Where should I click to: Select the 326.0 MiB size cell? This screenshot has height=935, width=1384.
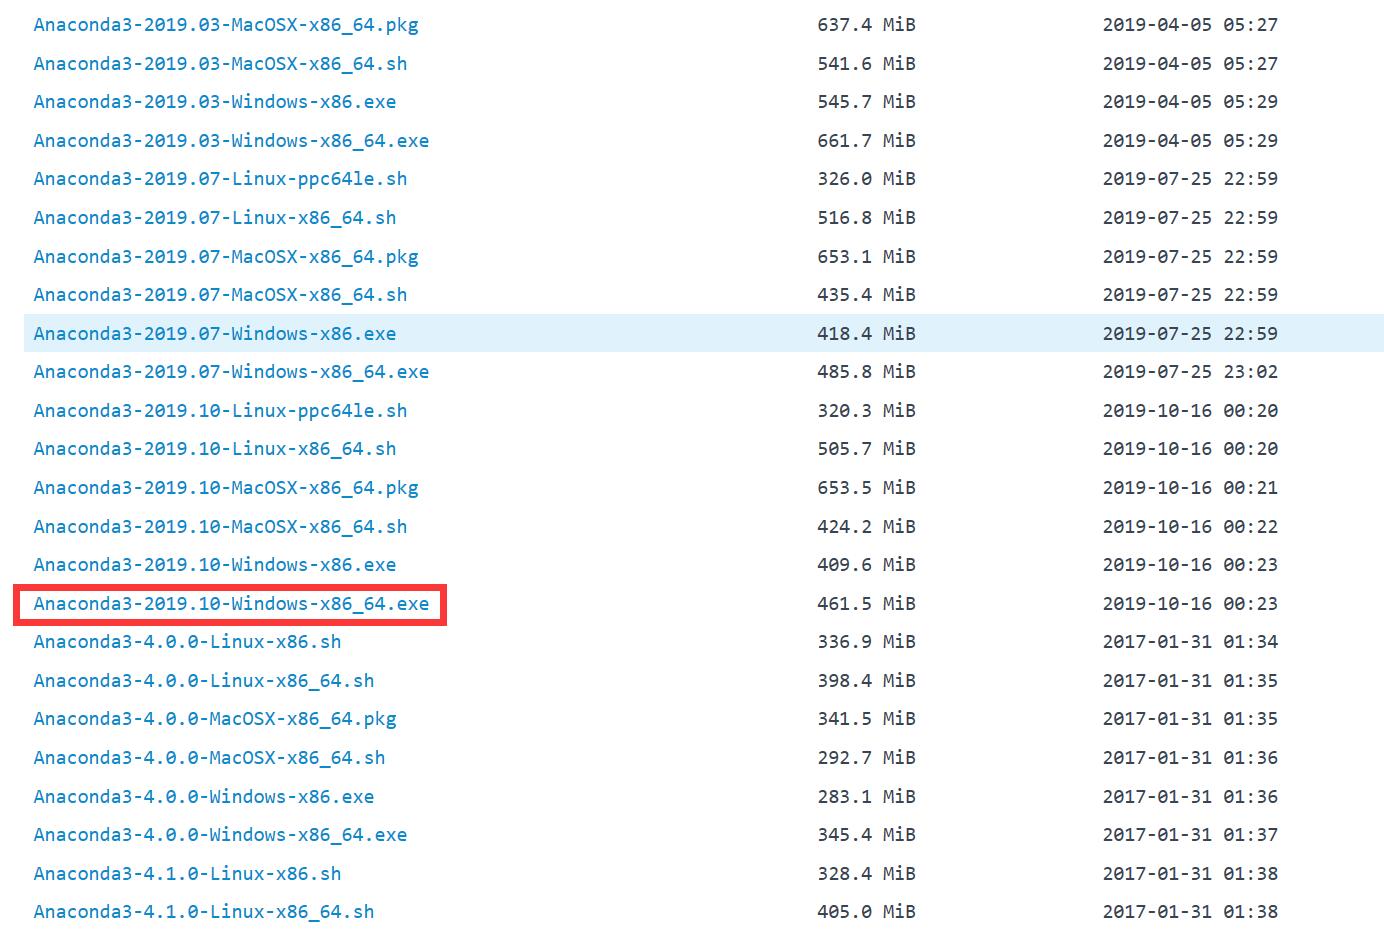click(866, 178)
